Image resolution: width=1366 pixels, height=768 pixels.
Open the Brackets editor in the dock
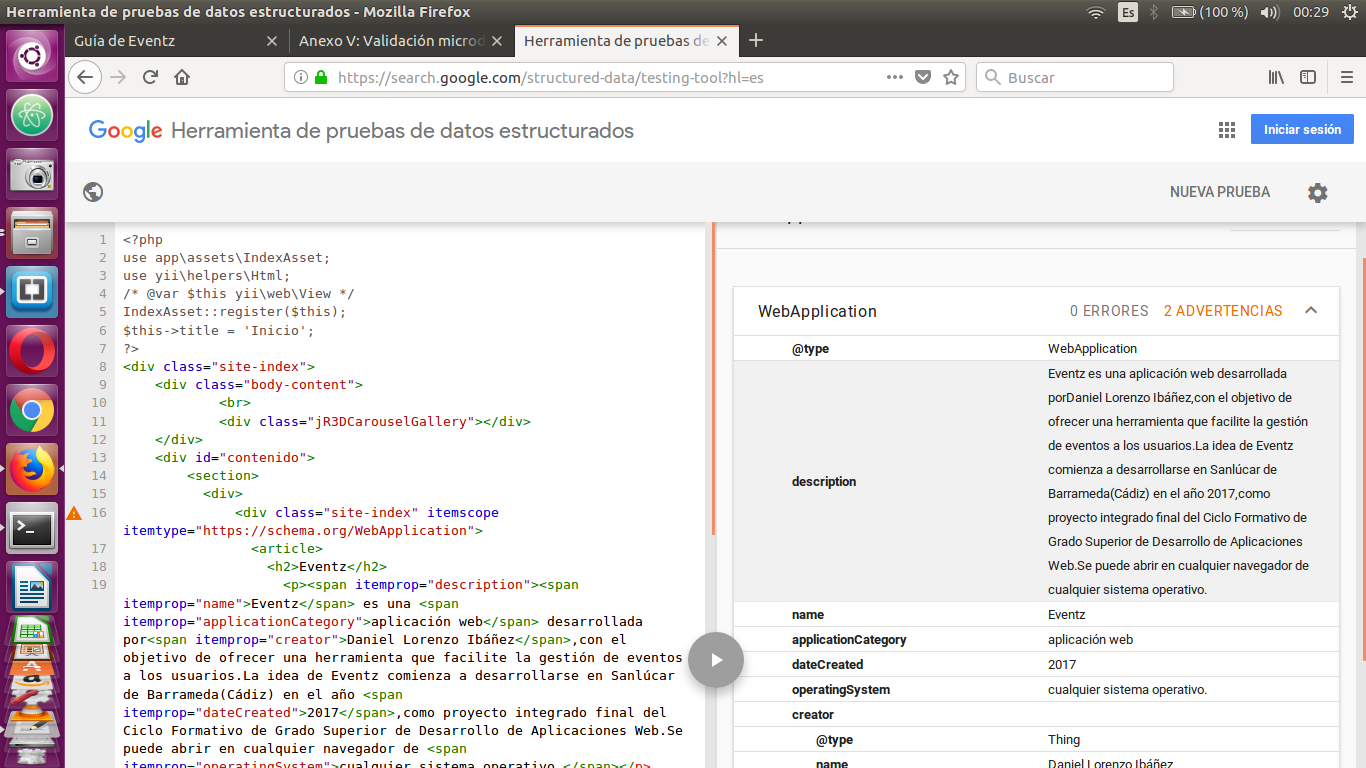[32, 291]
